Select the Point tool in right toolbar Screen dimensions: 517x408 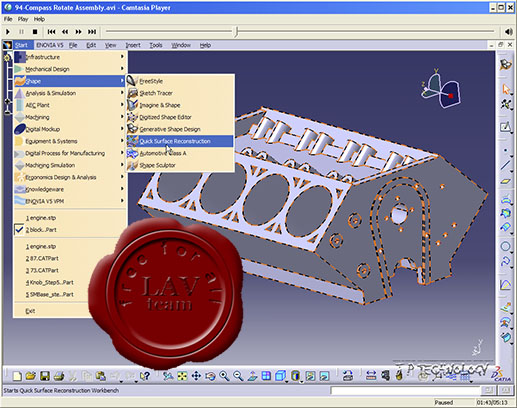pos(506,150)
